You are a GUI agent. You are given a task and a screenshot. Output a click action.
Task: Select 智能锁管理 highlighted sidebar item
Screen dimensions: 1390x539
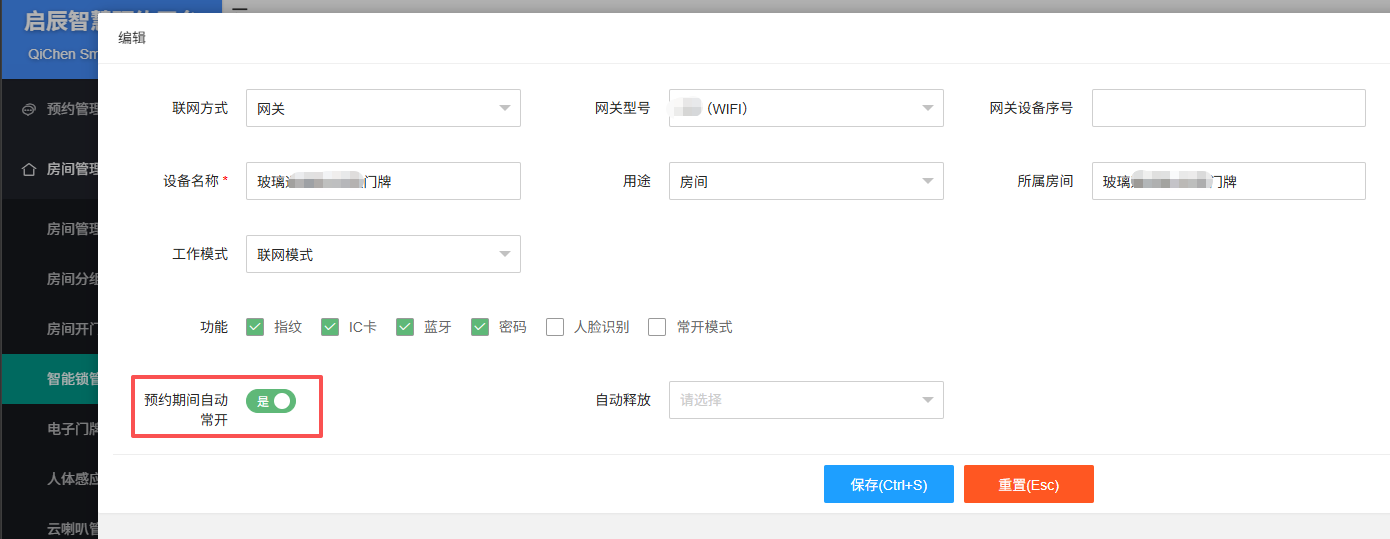[49, 379]
